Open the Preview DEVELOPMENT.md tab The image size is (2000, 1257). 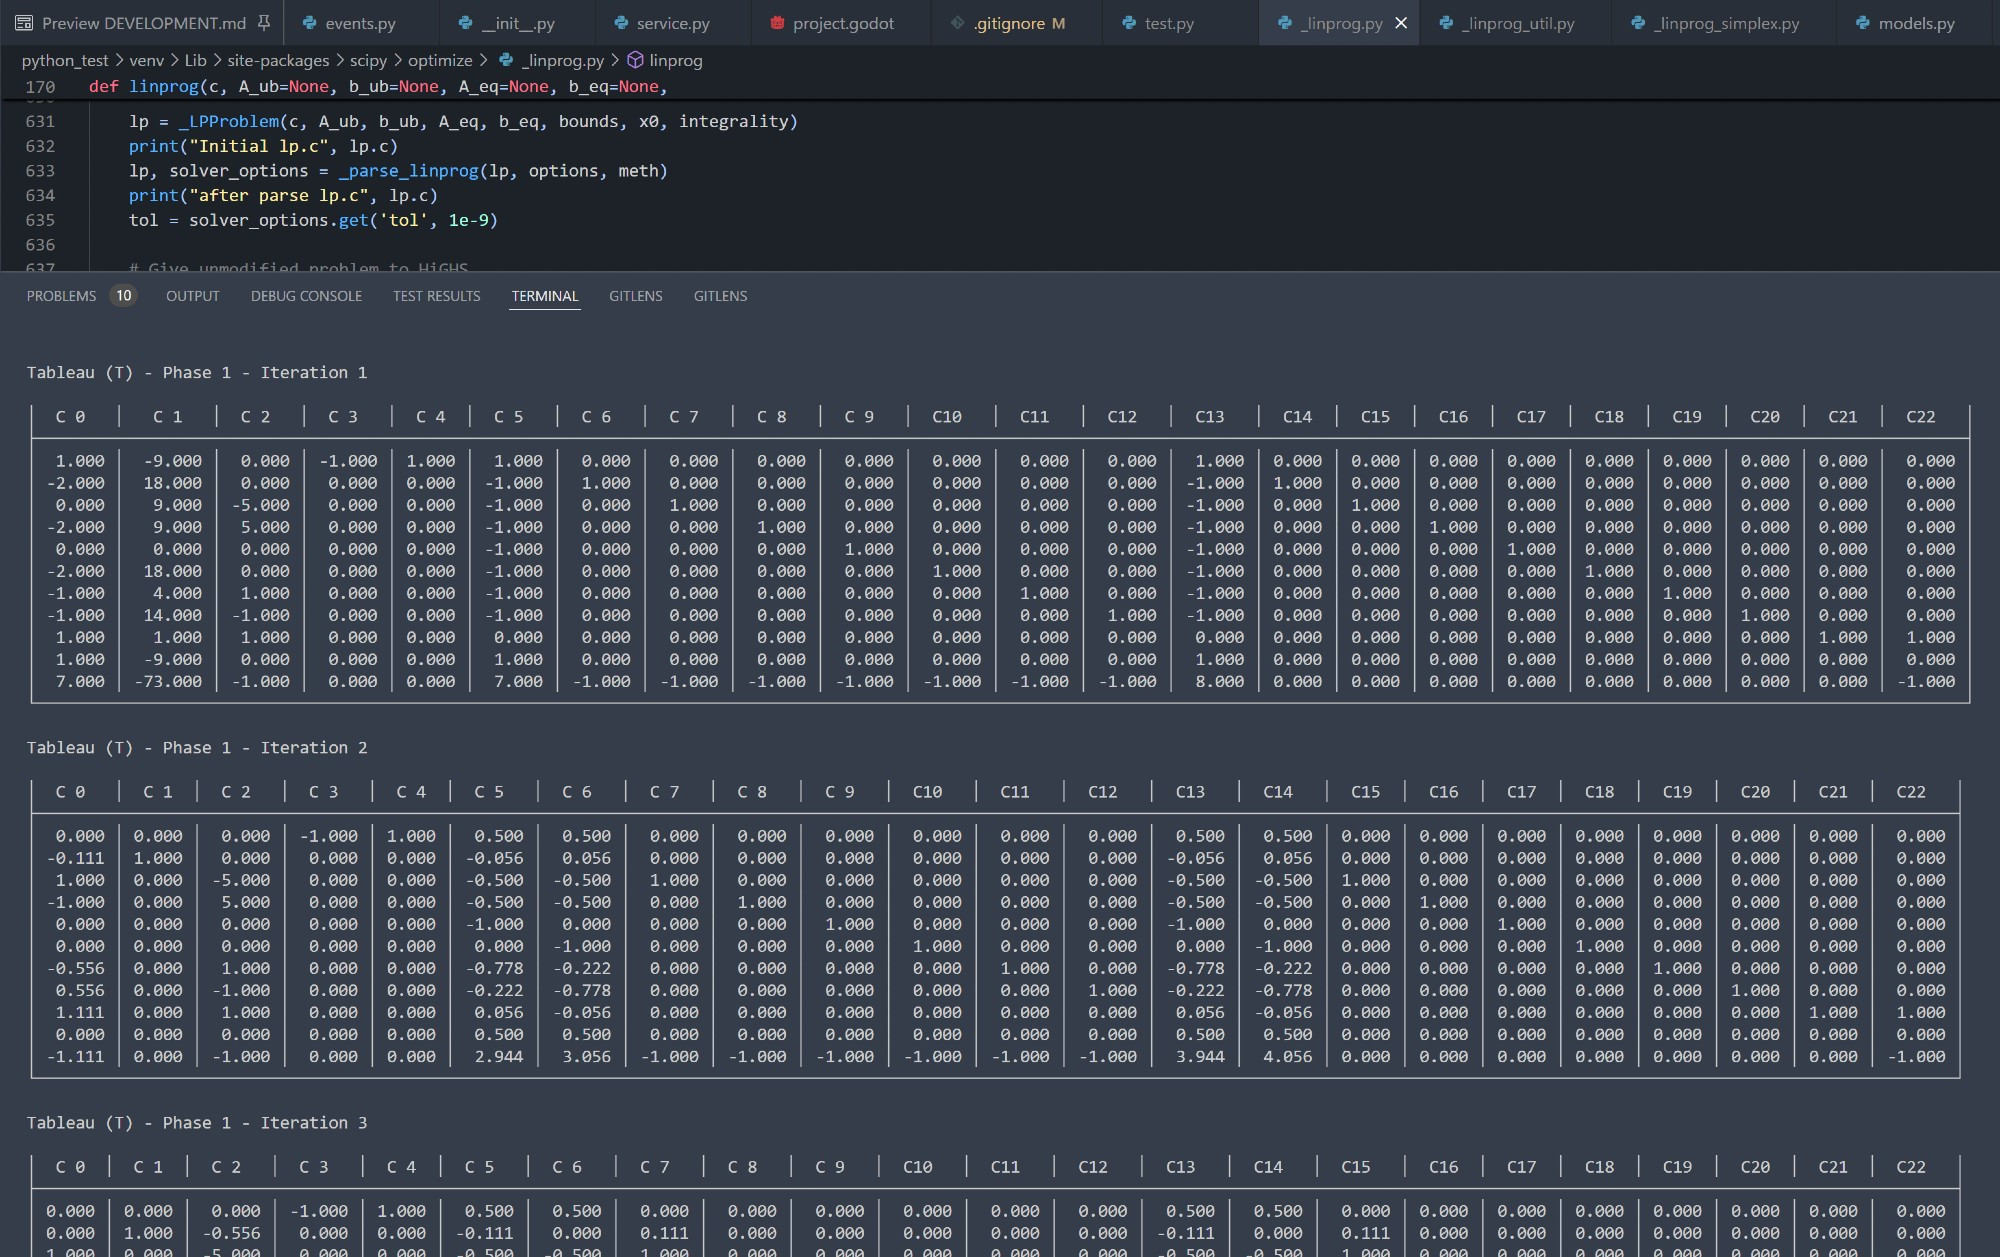click(x=142, y=23)
